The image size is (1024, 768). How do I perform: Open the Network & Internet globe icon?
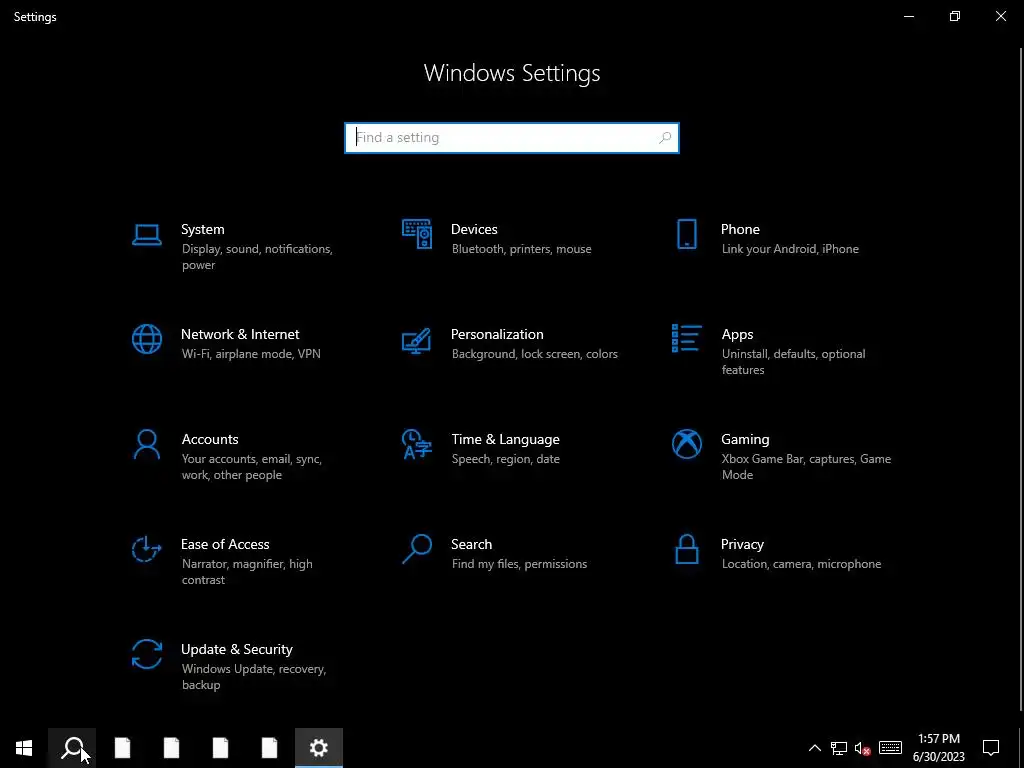pyautogui.click(x=147, y=339)
